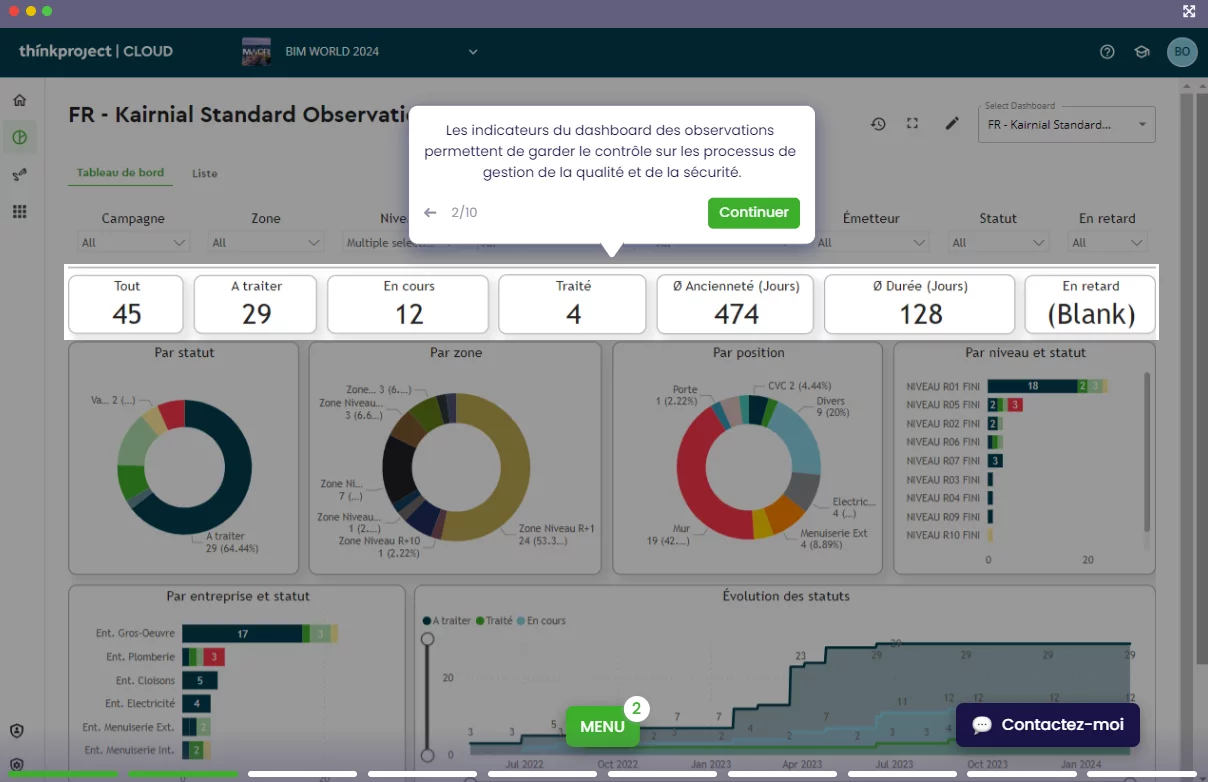Click the Home icon in the sidebar
Viewport: 1208px width, 782px height.
[x=20, y=100]
